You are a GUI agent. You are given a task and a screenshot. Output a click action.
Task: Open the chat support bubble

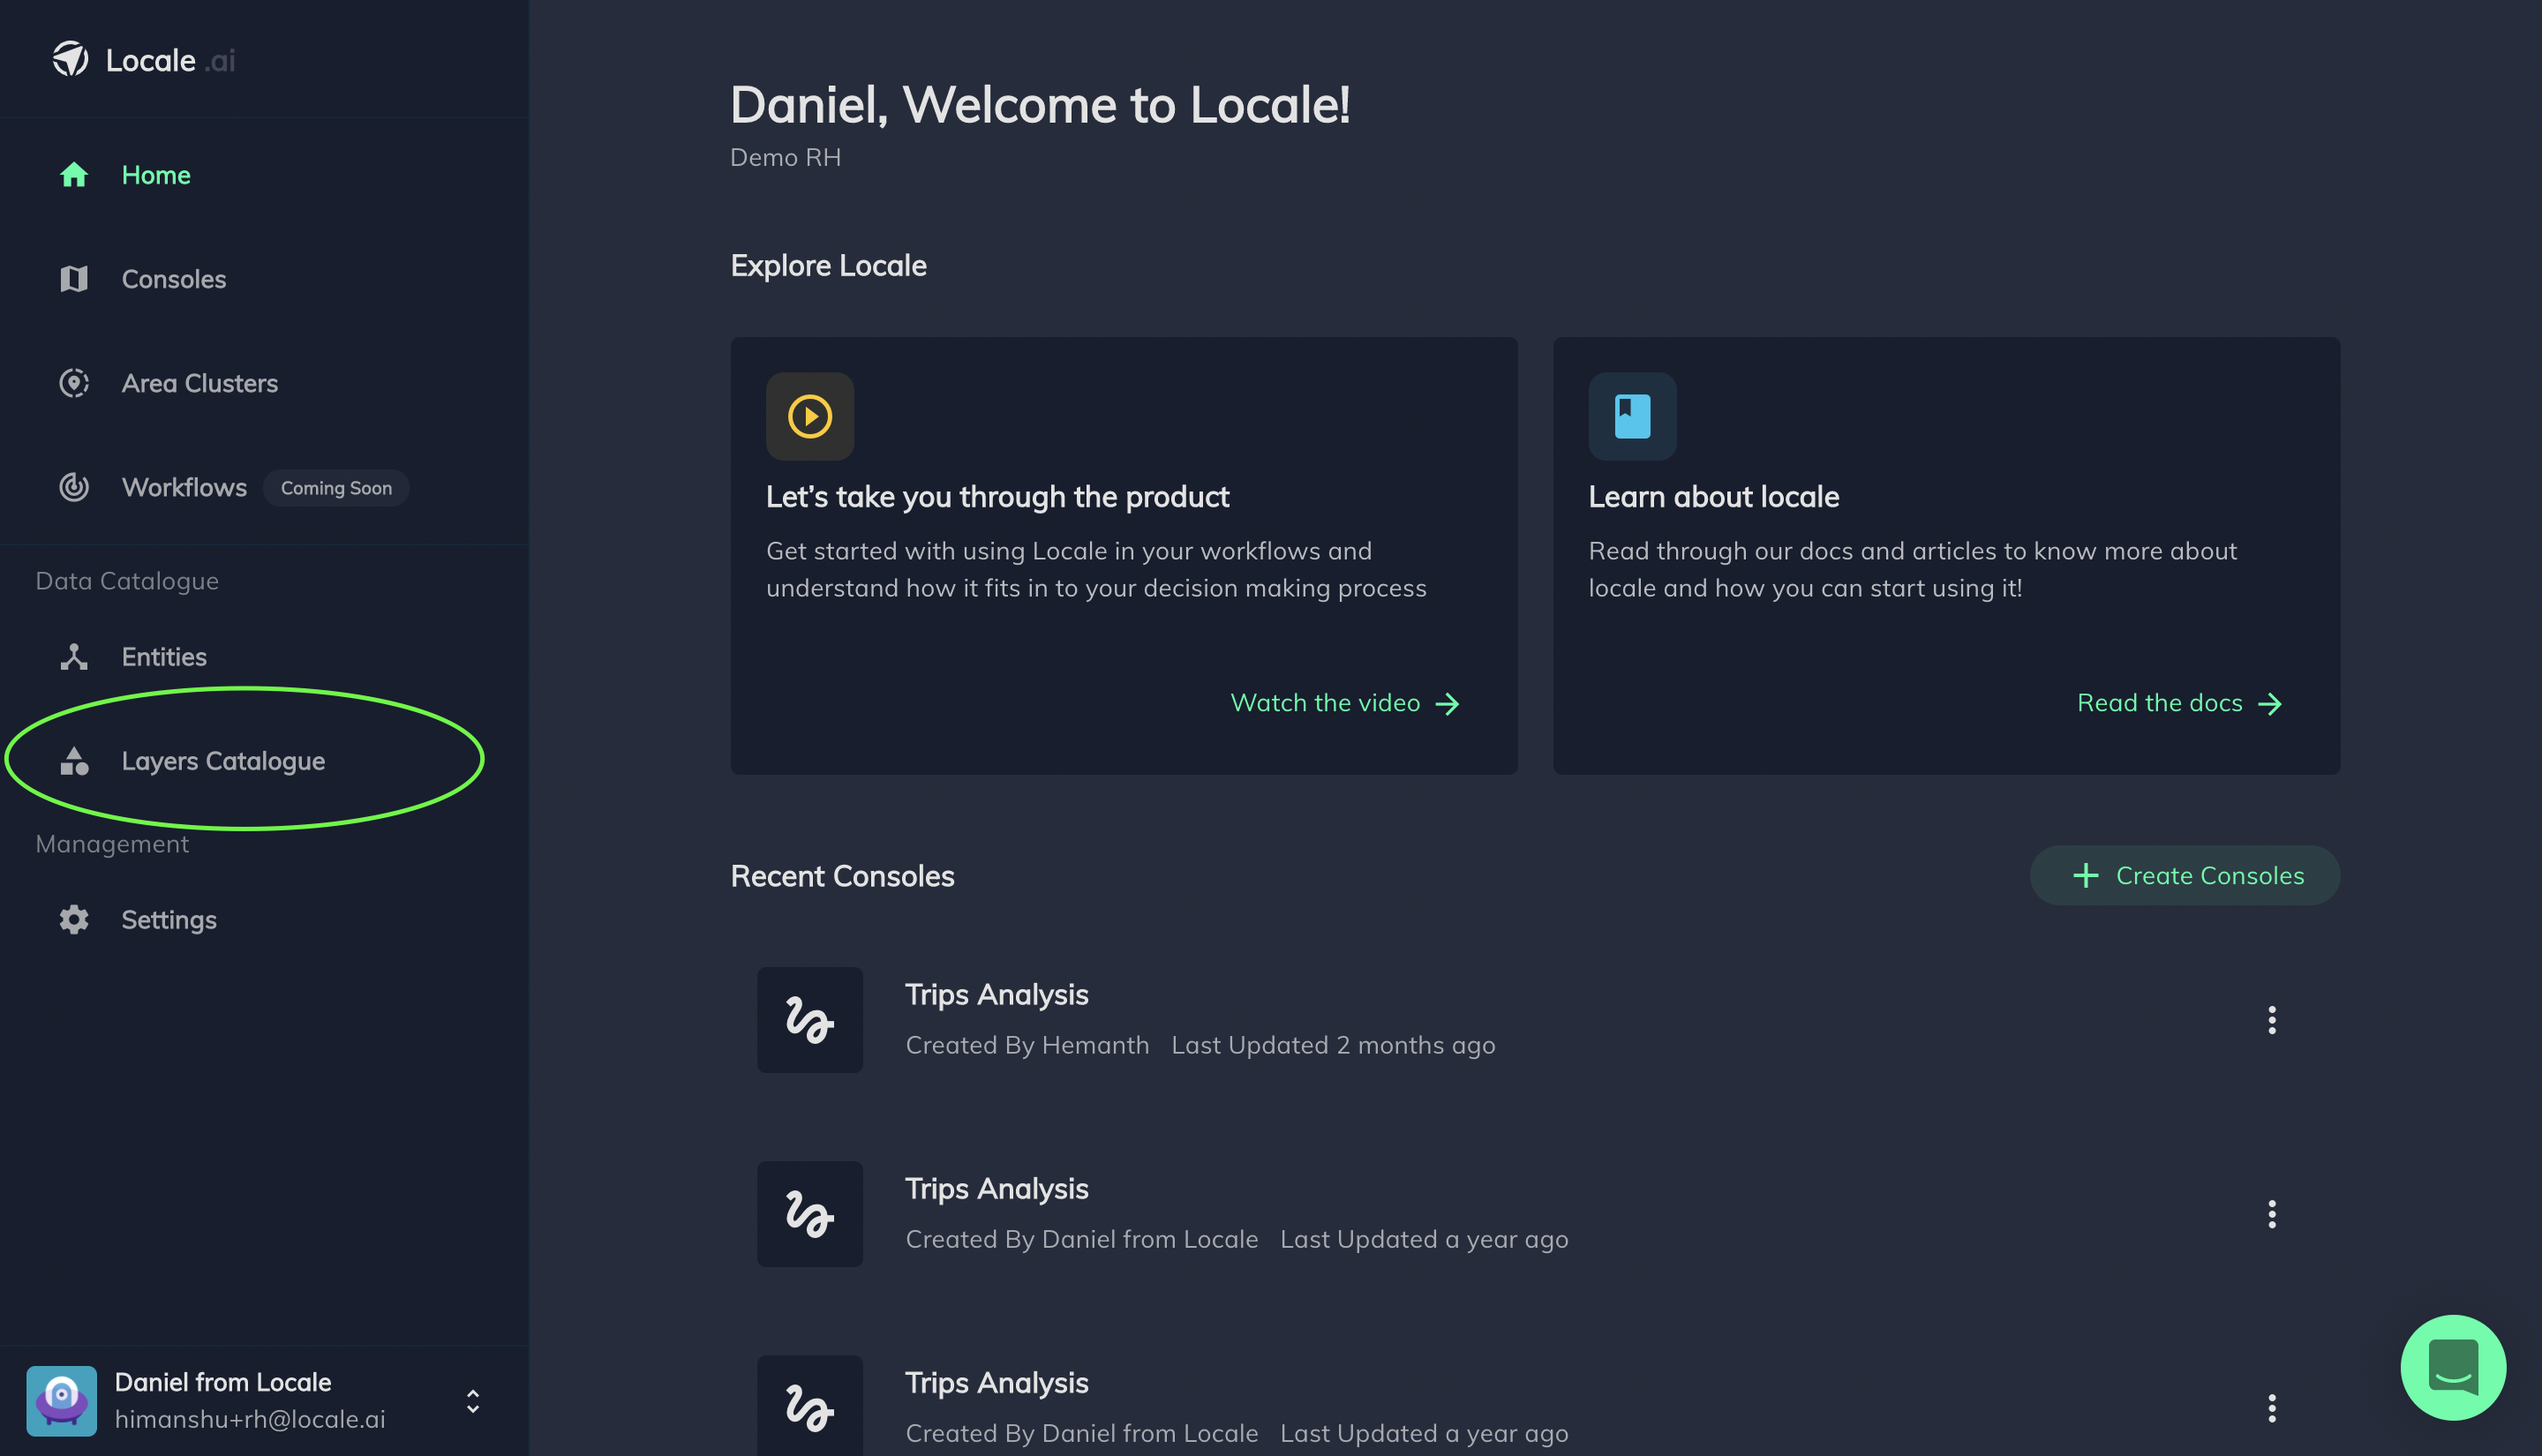pyautogui.click(x=2452, y=1367)
